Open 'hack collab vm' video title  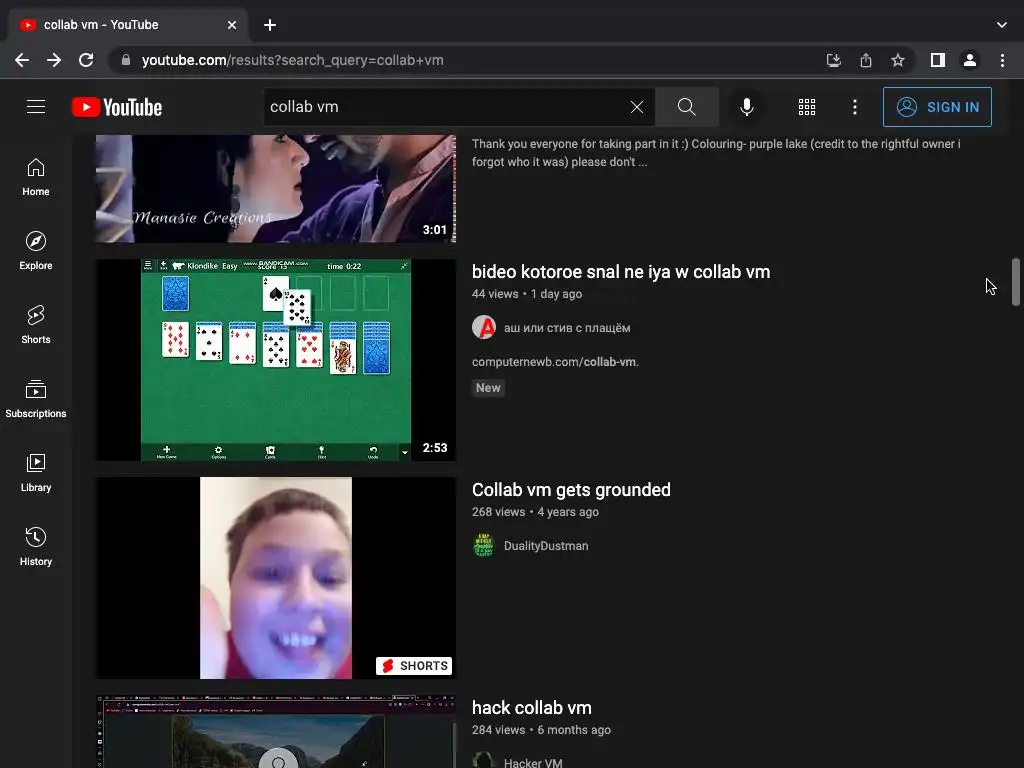pos(532,708)
